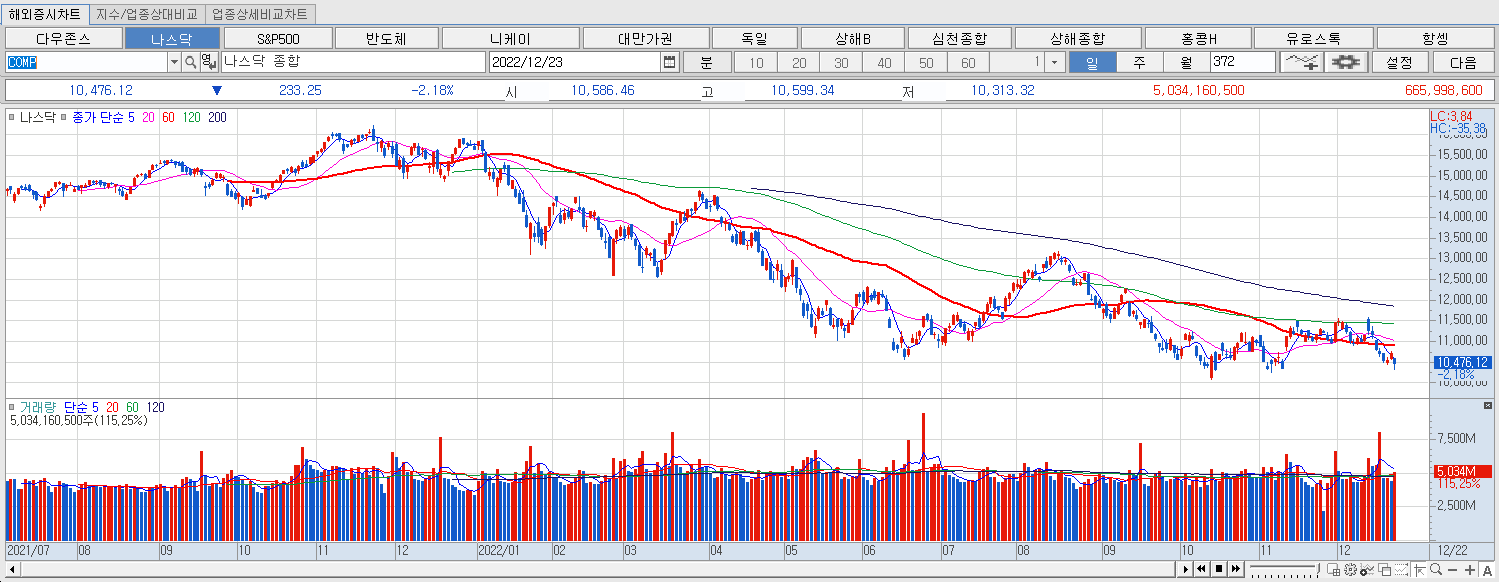Switch to 해외증시차트 tab
Viewport: 1499px width, 582px height.
pyautogui.click(x=44, y=14)
